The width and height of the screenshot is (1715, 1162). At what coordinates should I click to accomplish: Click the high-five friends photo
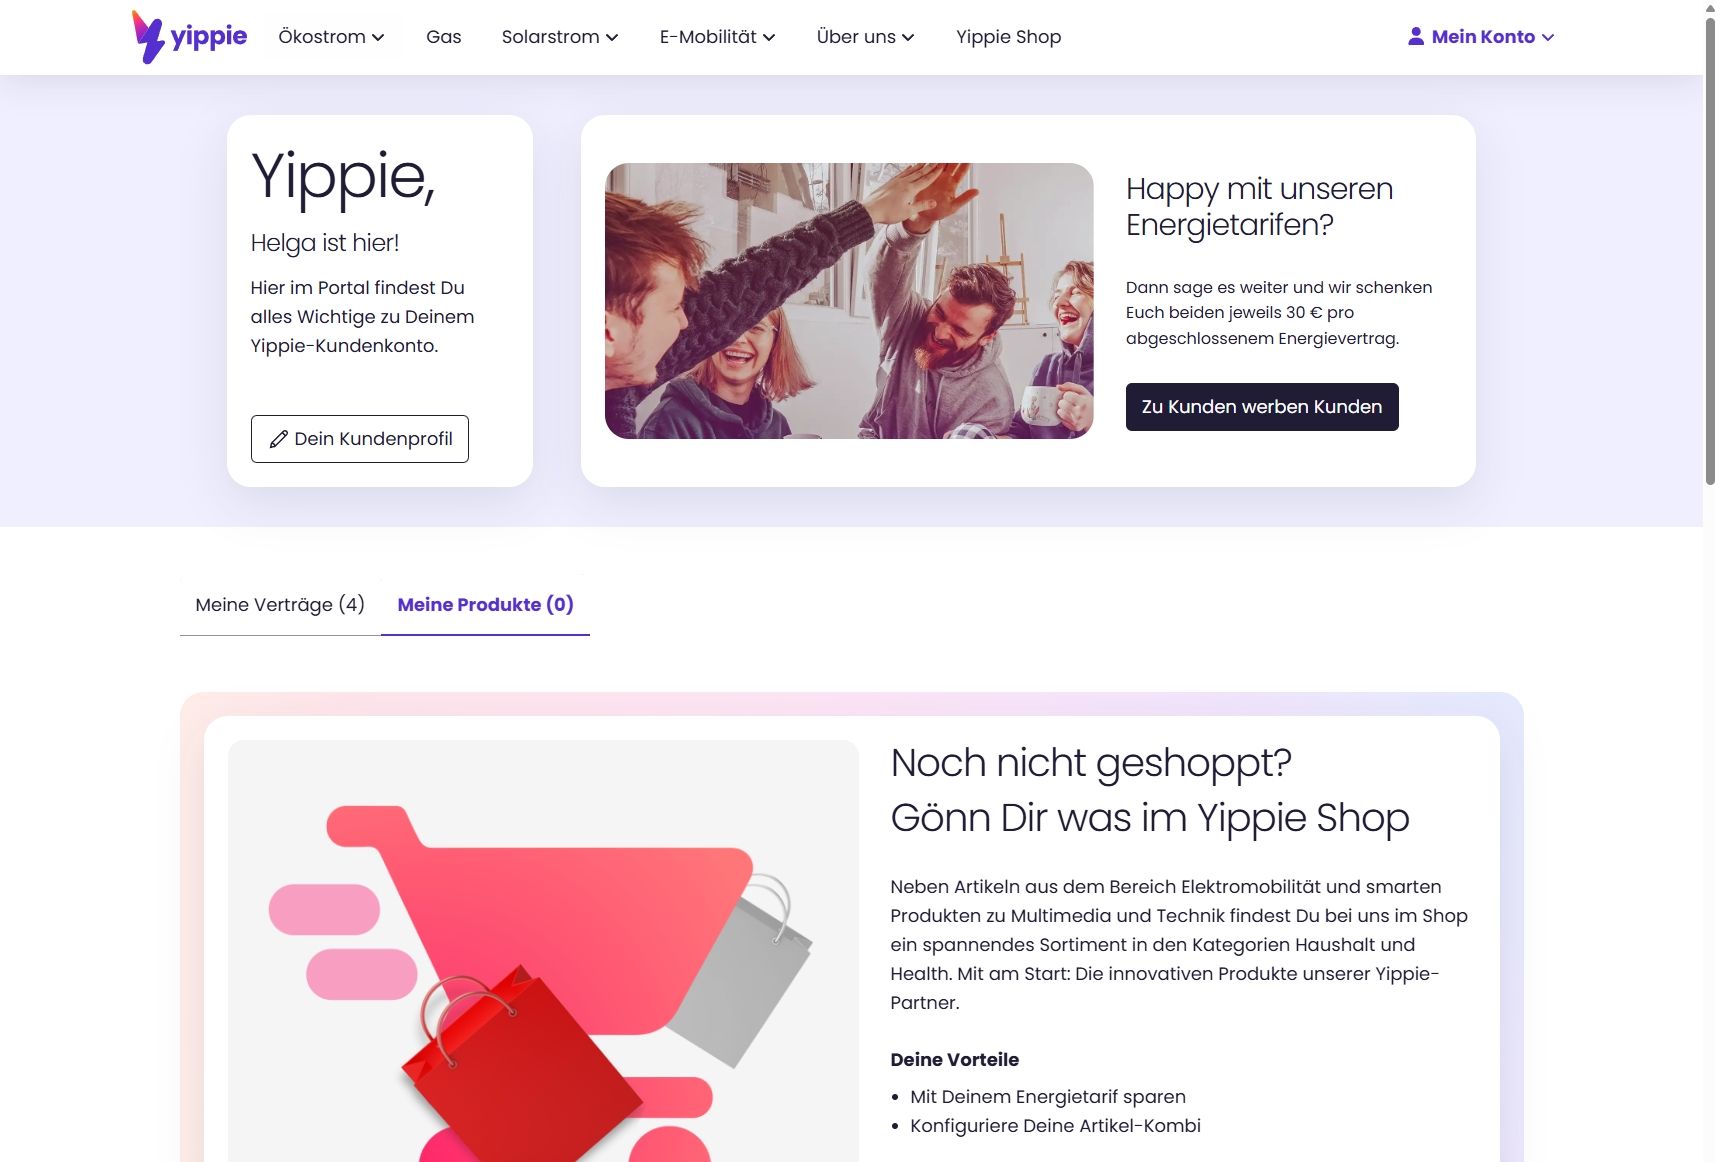click(849, 301)
